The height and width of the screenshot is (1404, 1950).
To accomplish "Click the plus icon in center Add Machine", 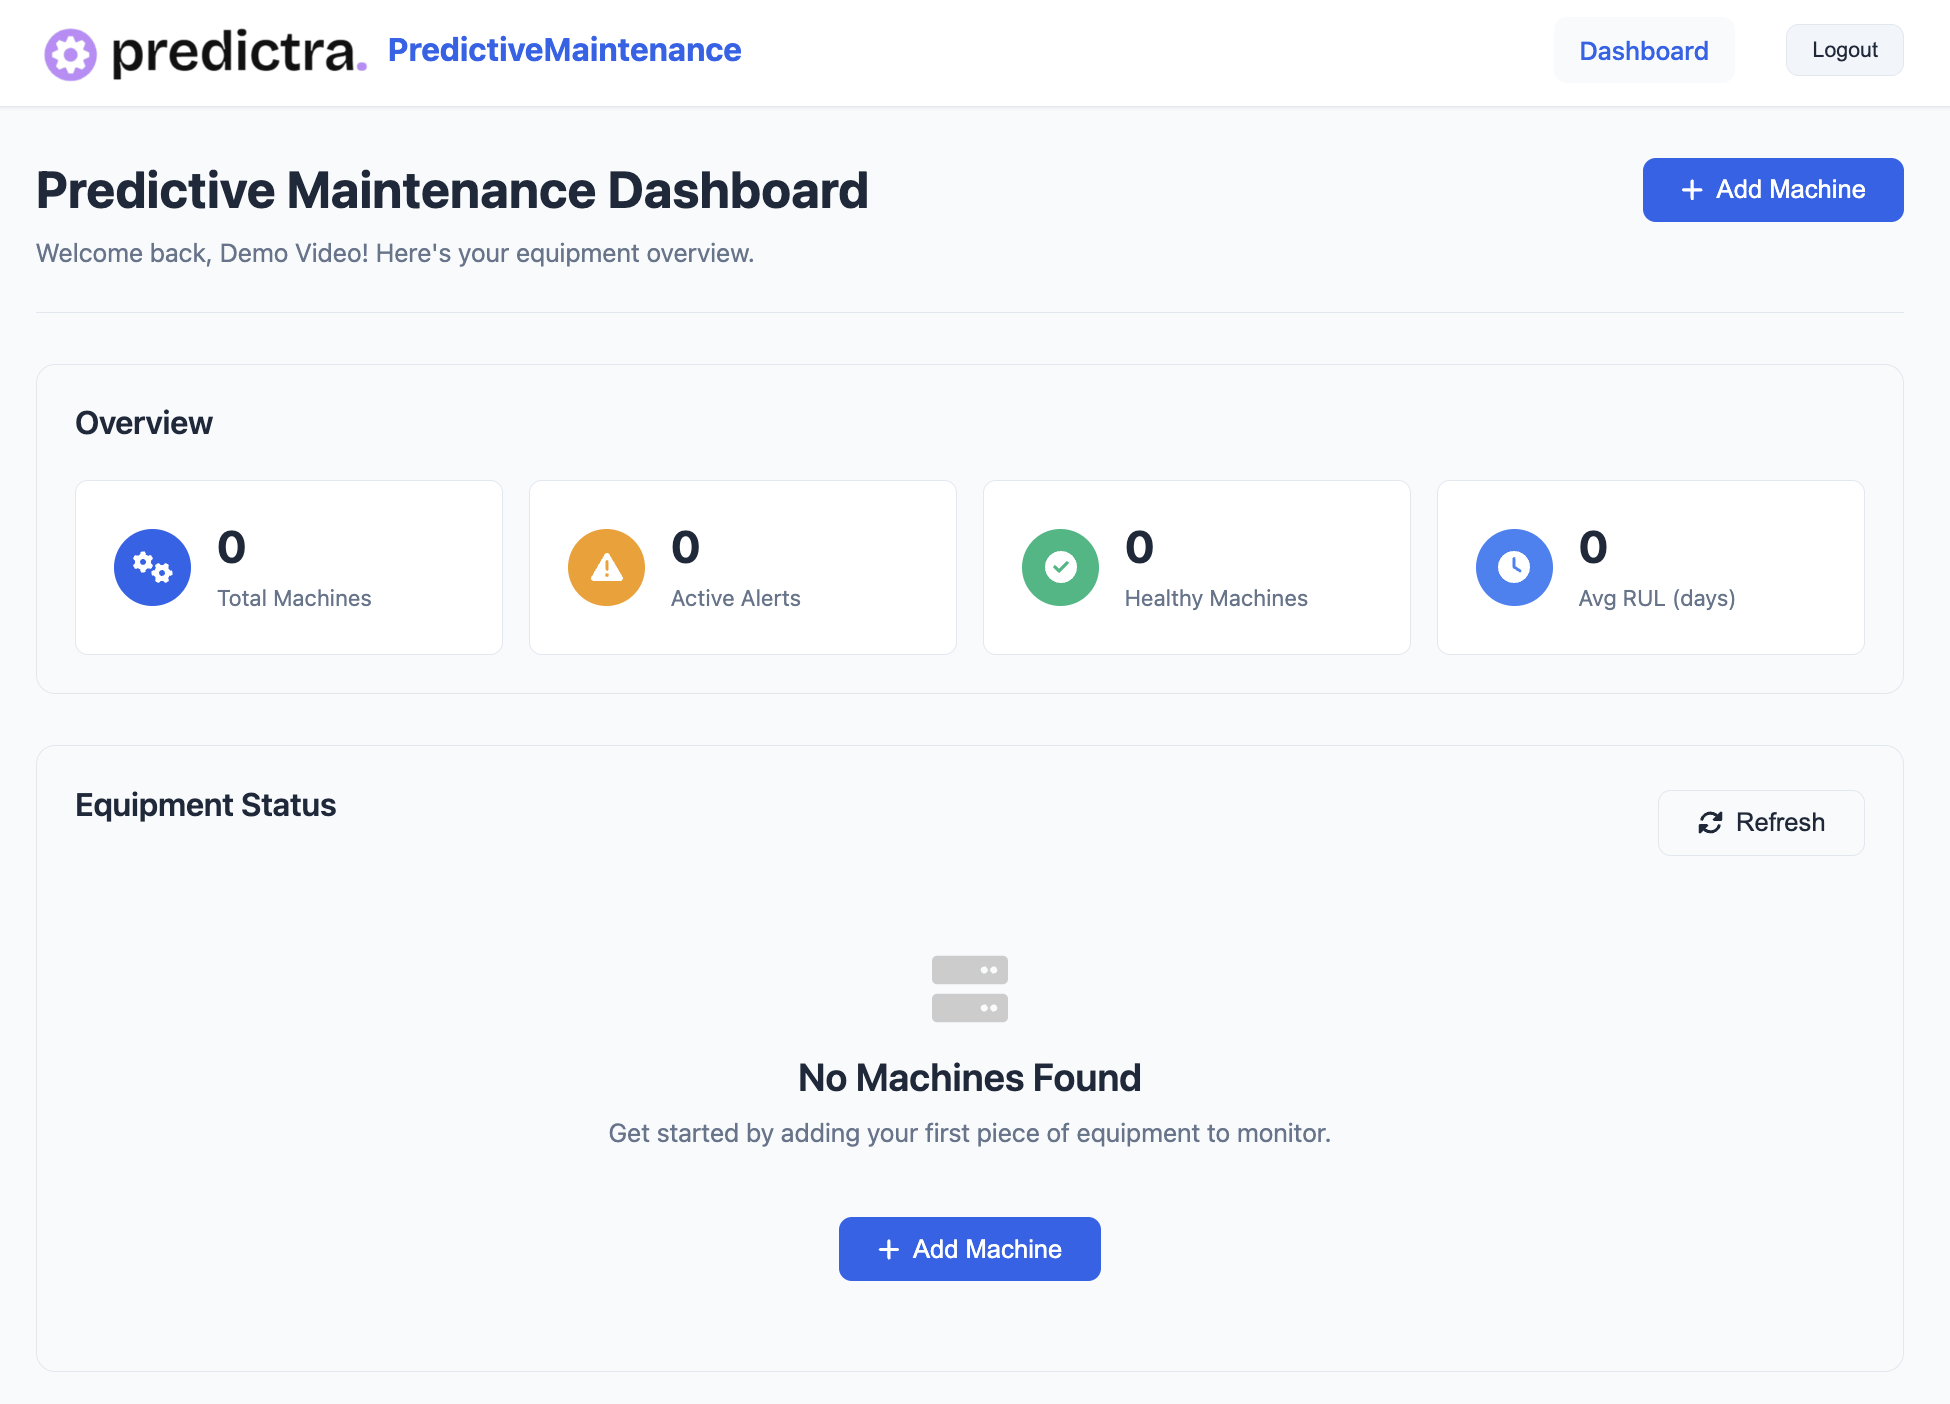I will 888,1249.
